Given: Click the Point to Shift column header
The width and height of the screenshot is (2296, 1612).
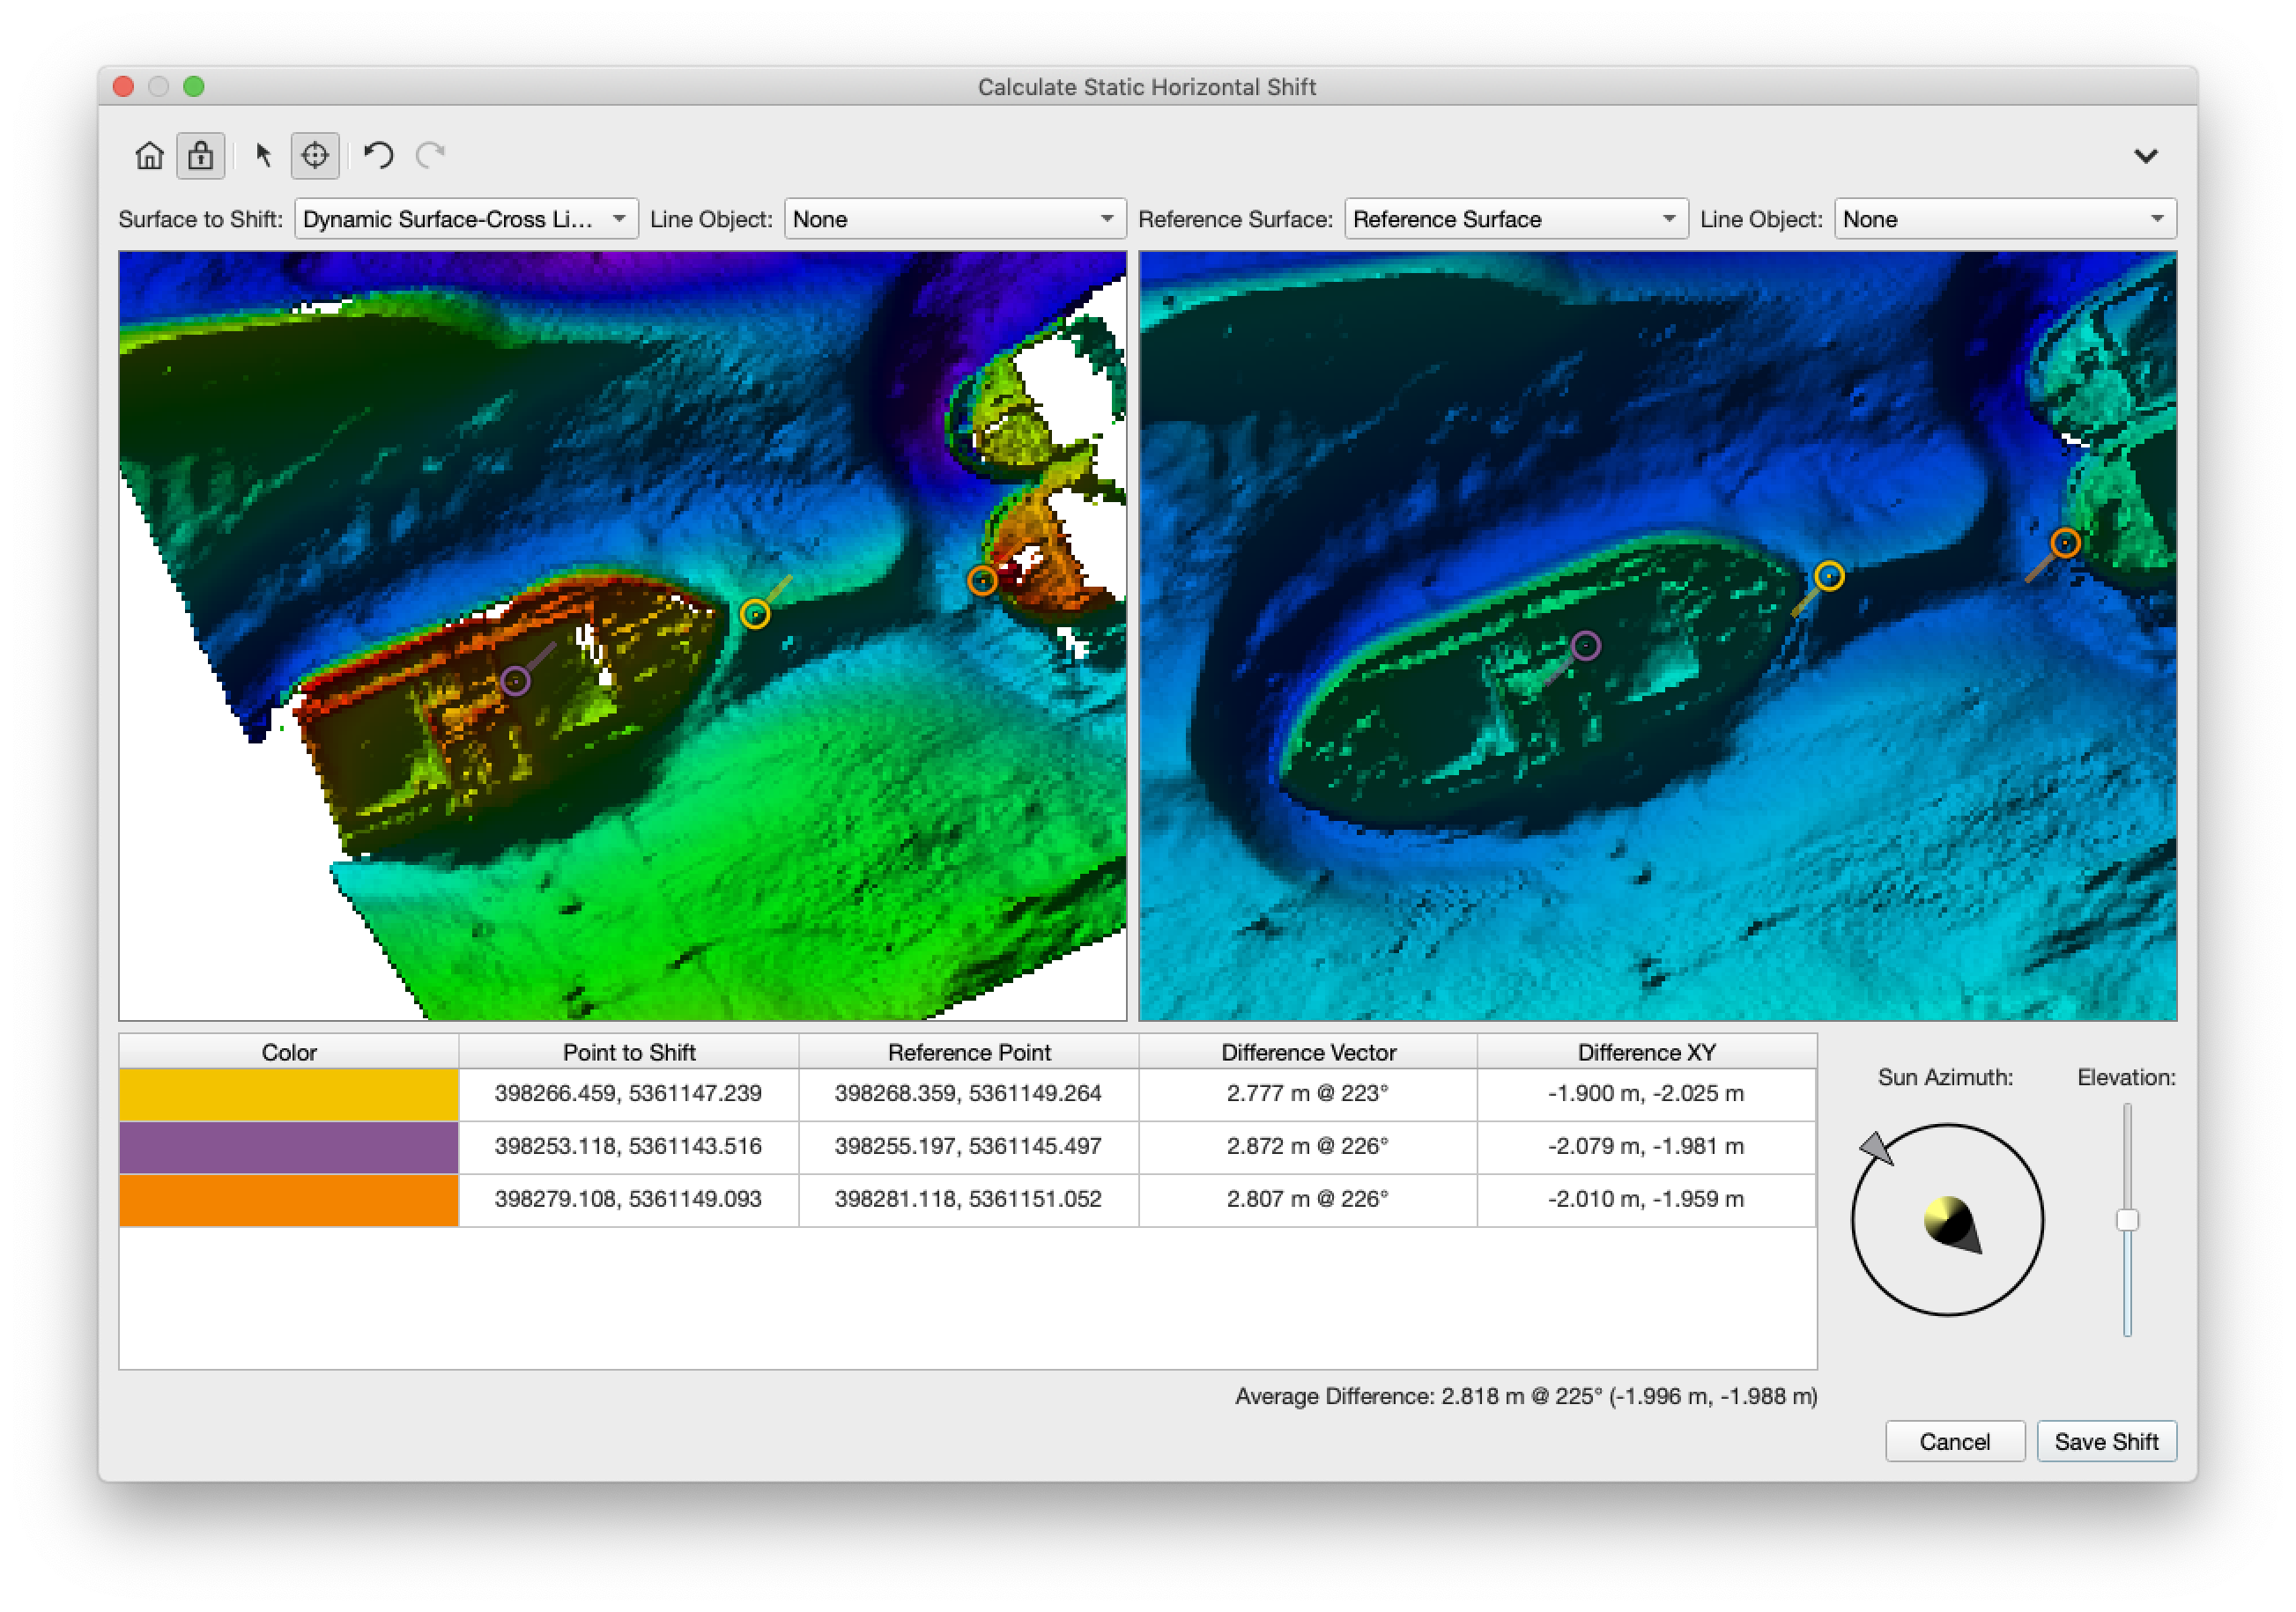Looking at the screenshot, I should 628,1052.
